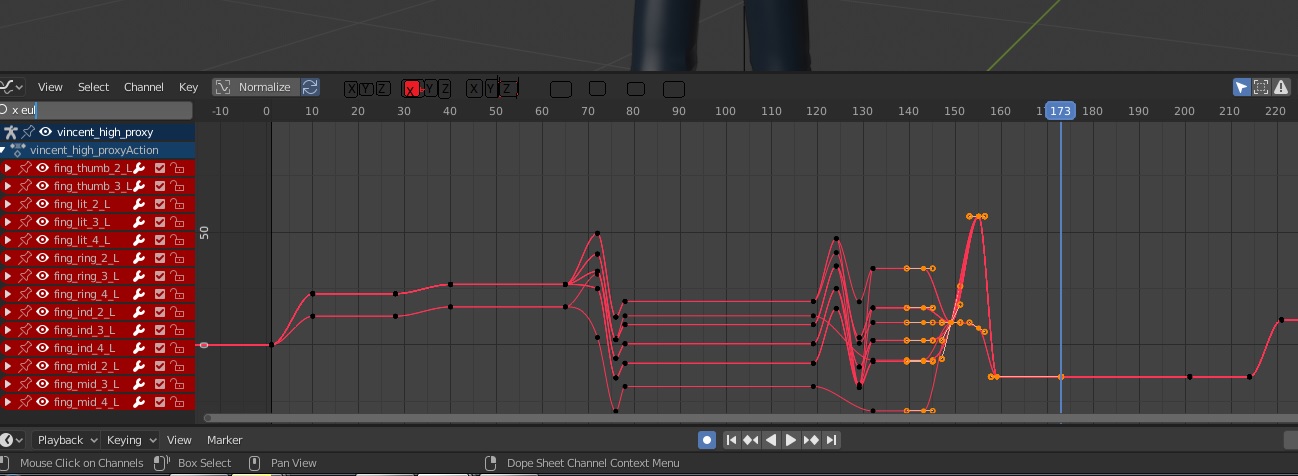Image resolution: width=1298 pixels, height=476 pixels.
Task: Lock the fing_ind_2_L channel
Action: [x=178, y=312]
